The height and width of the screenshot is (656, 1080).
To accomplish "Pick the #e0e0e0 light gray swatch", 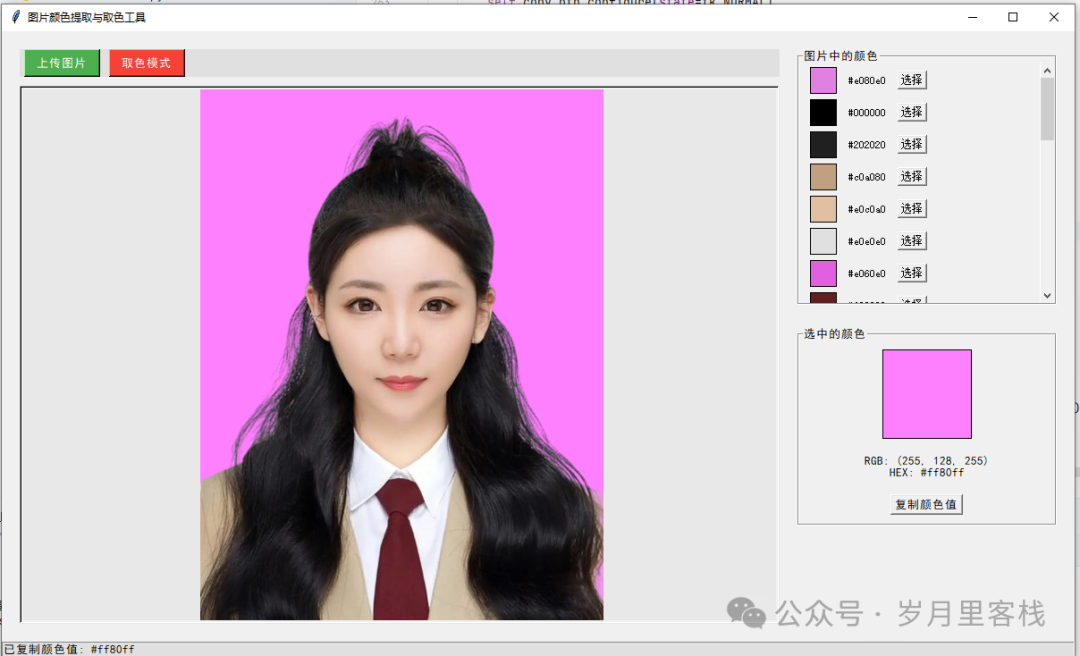I will [823, 240].
